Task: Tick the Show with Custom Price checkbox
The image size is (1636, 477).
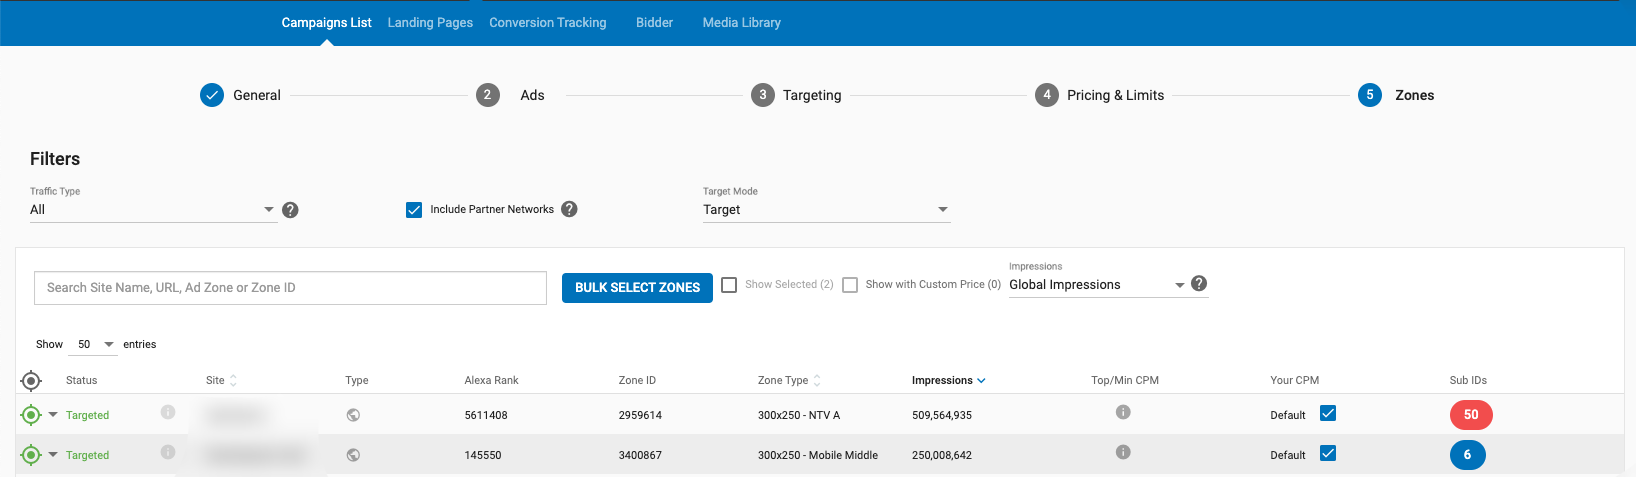Action: [x=850, y=285]
